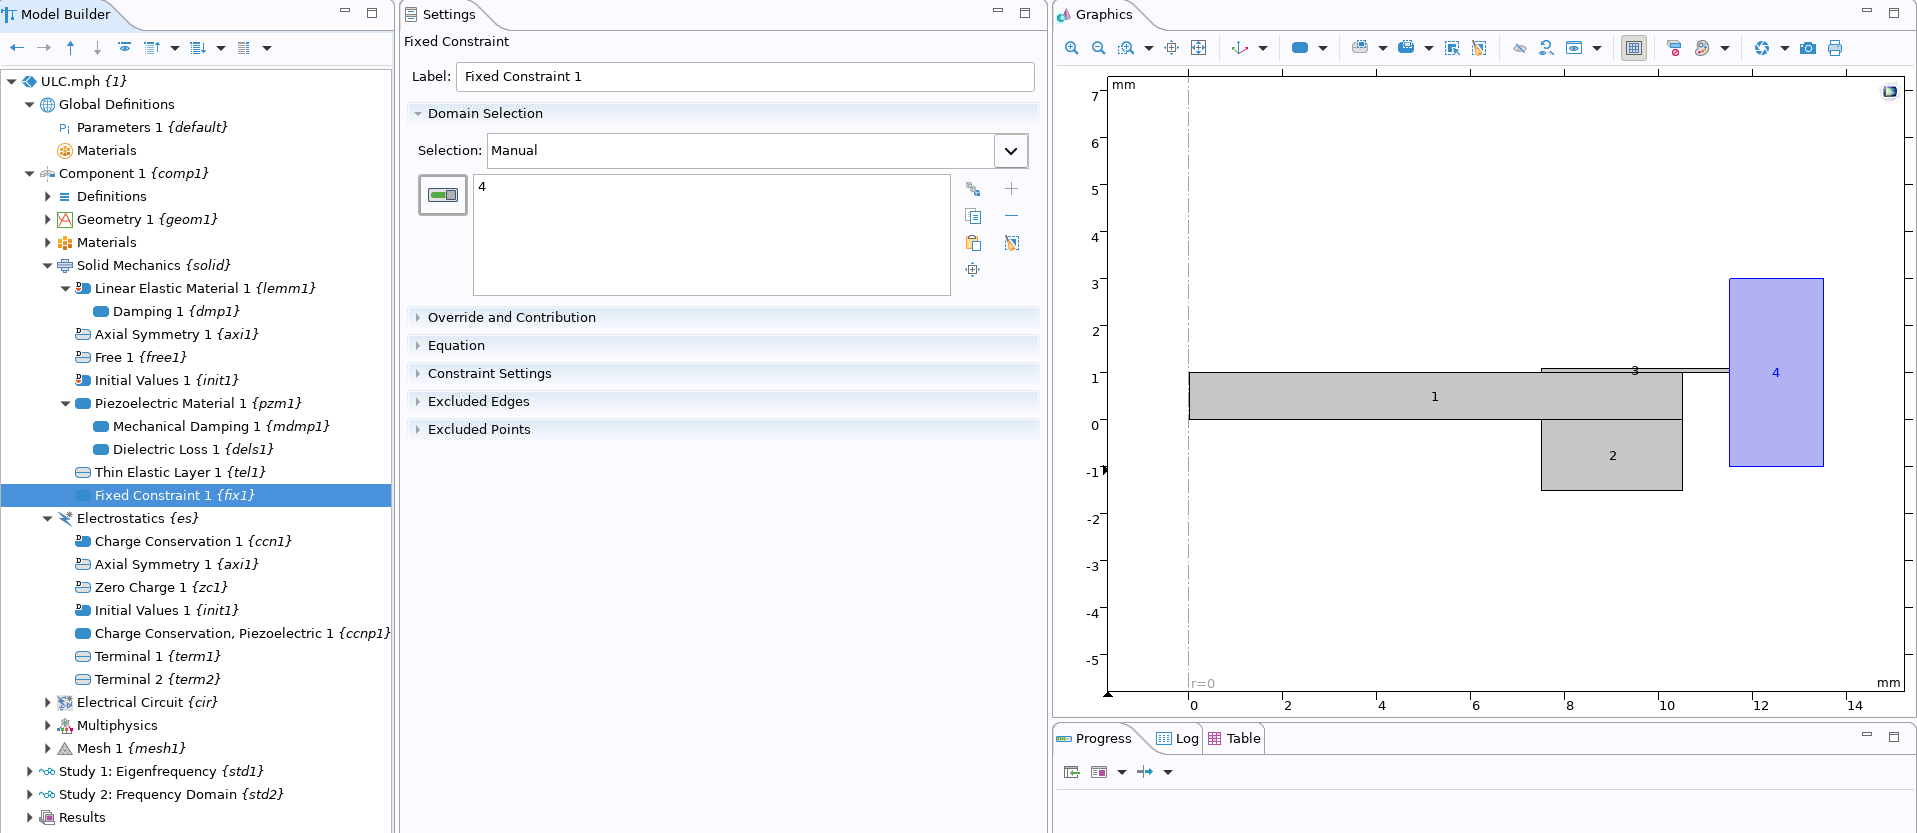Toggle the hide-objects eye icon in Graphics toolbar
1917x833 pixels.
click(1519, 48)
